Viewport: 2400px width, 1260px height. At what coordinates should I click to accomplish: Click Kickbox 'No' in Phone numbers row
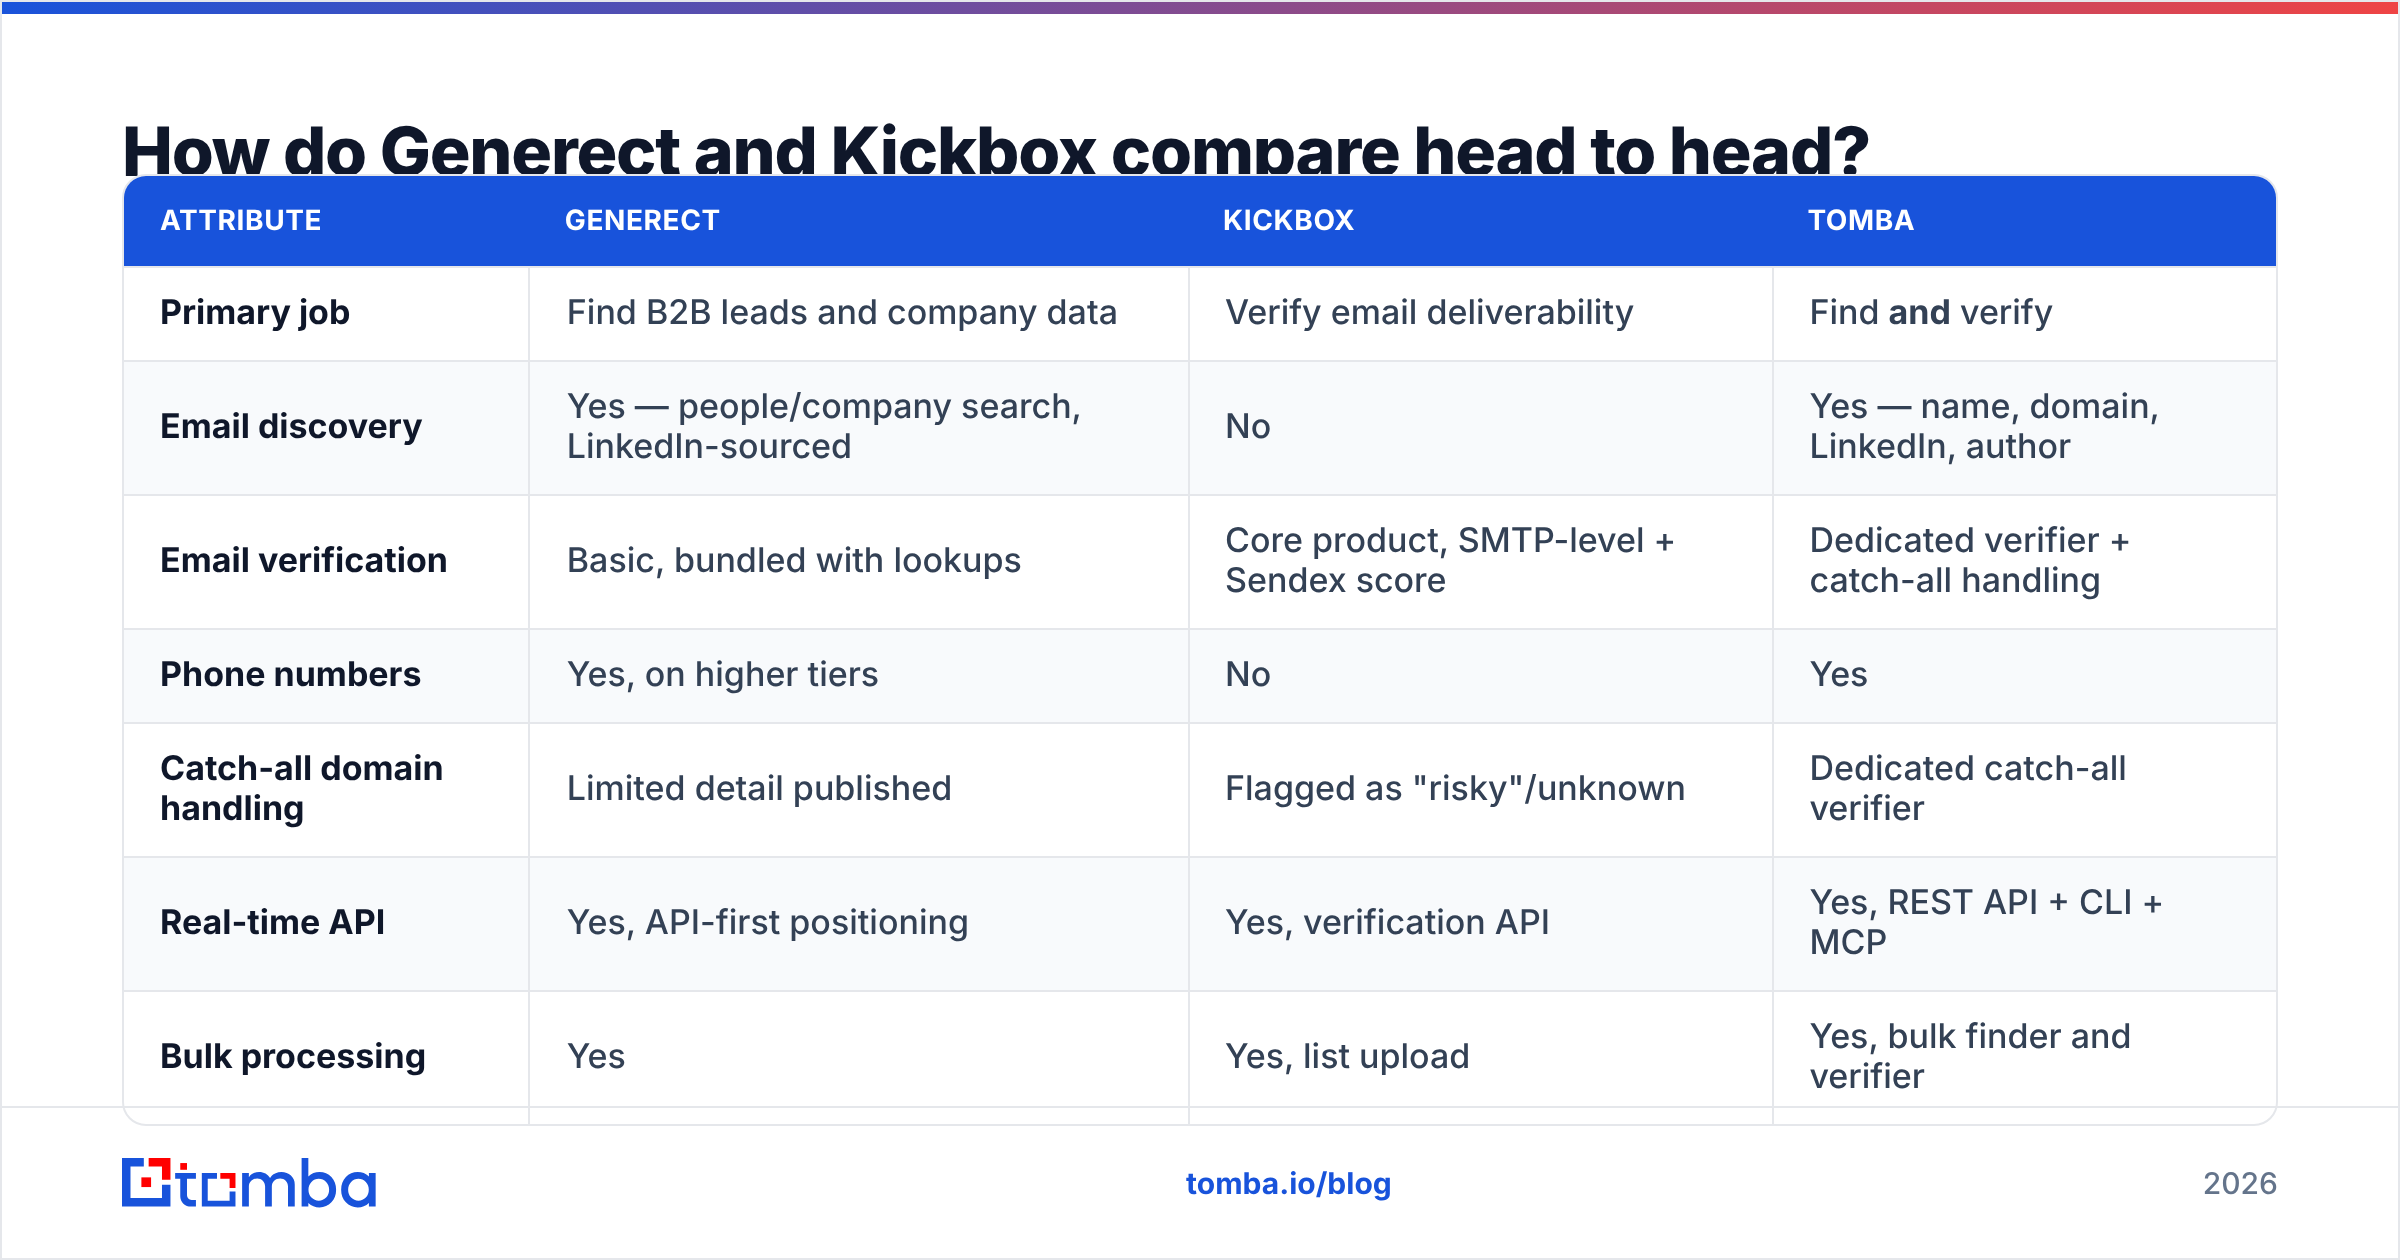coord(1248,675)
